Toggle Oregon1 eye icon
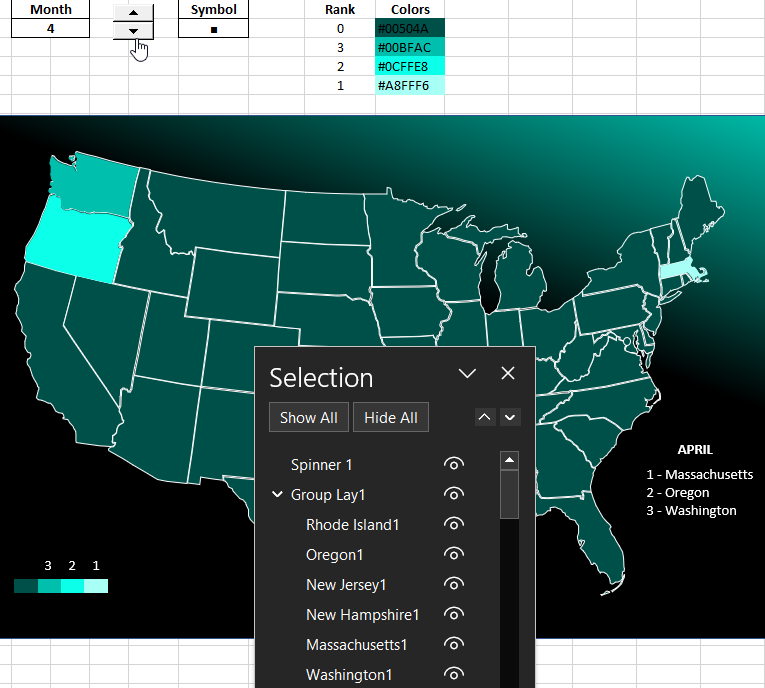 454,554
